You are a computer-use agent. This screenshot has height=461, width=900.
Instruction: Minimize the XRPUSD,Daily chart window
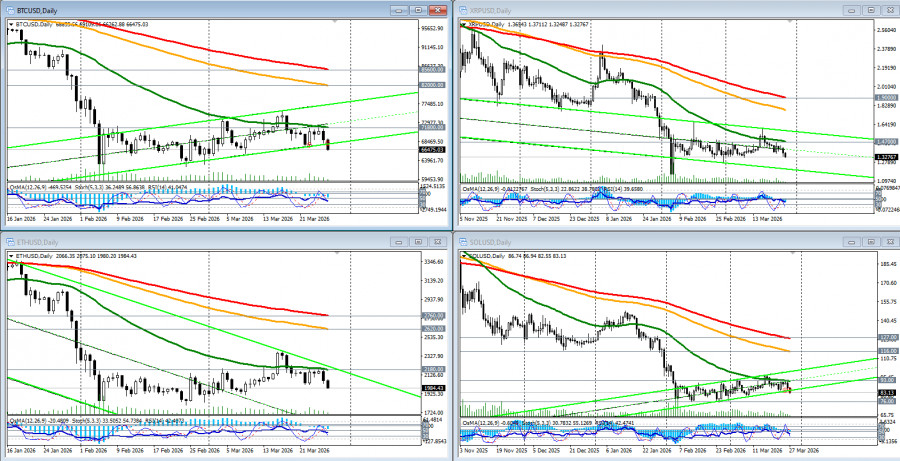click(852, 9)
